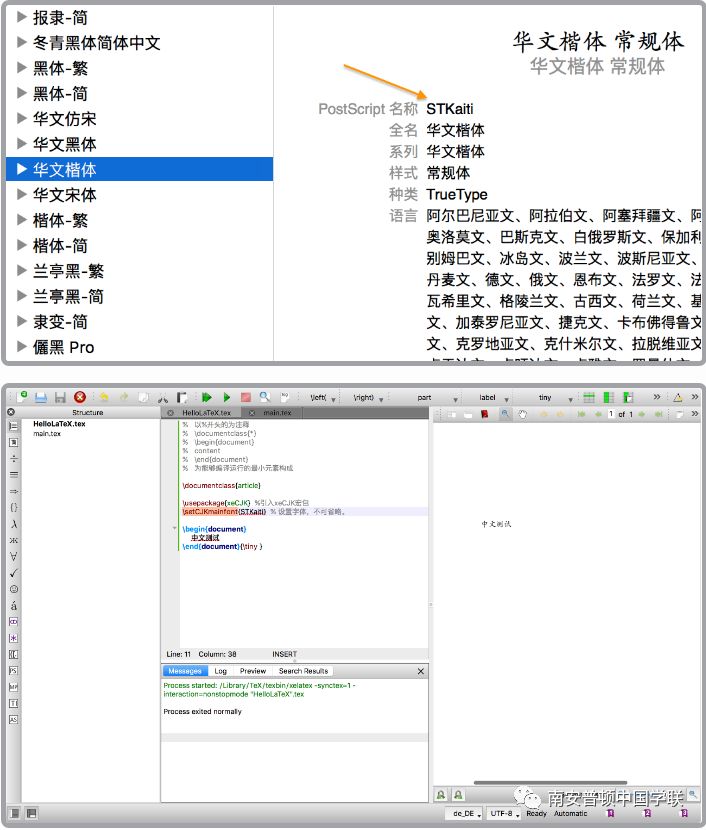Open HelloLaTeX.tex in the Structure panel
This screenshot has width=706, height=830.
pos(59,424)
